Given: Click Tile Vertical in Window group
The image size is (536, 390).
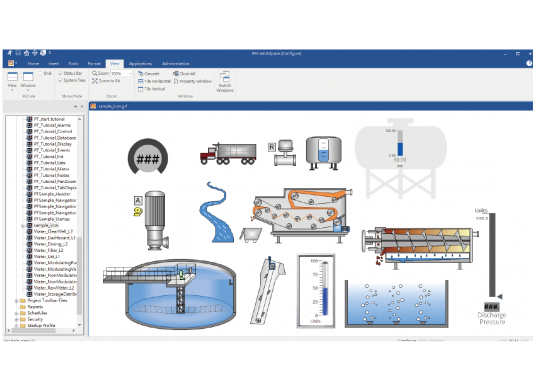Looking at the screenshot, I should [x=151, y=89].
